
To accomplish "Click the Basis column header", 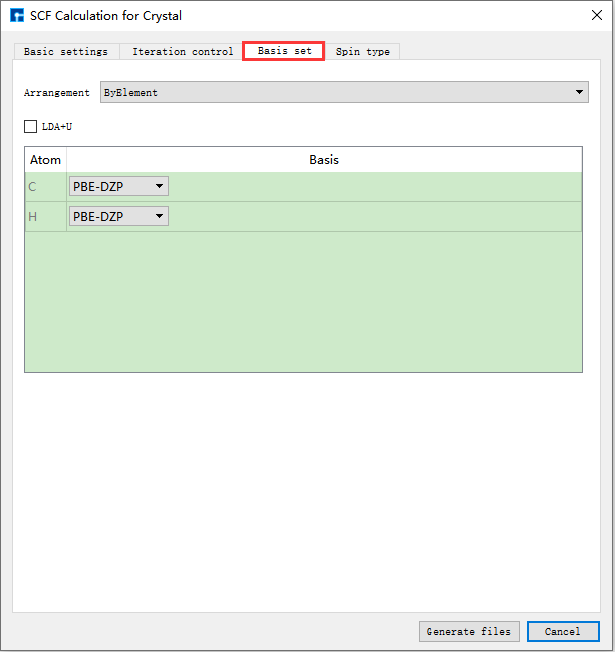I will 324,160.
